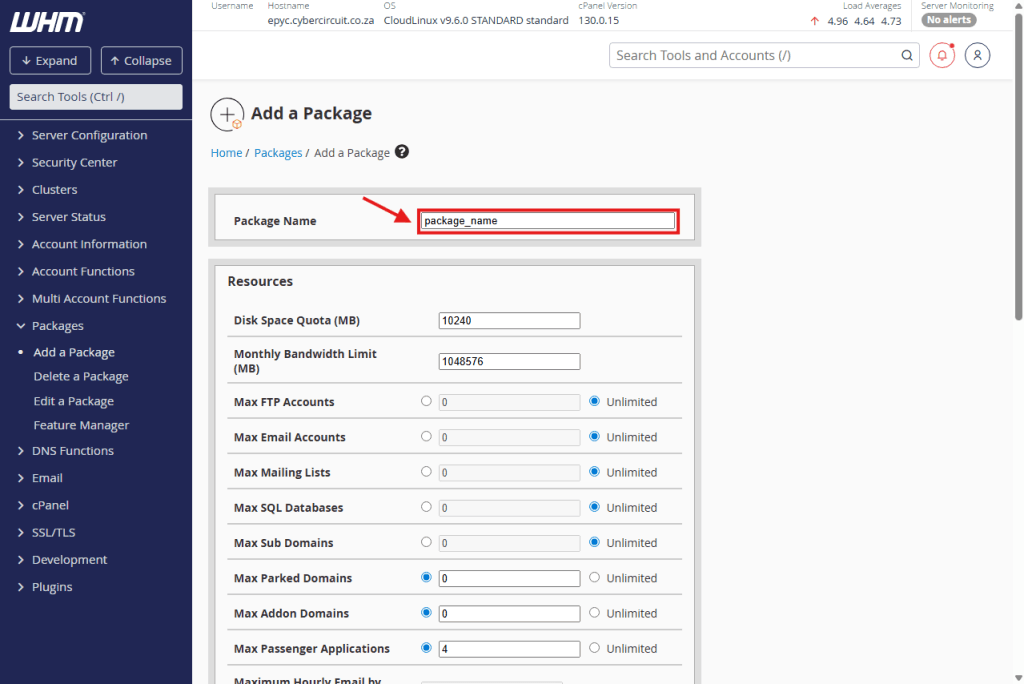Screen dimensions: 1024x684
Task: Click the Package Name input field
Action: (x=547, y=221)
